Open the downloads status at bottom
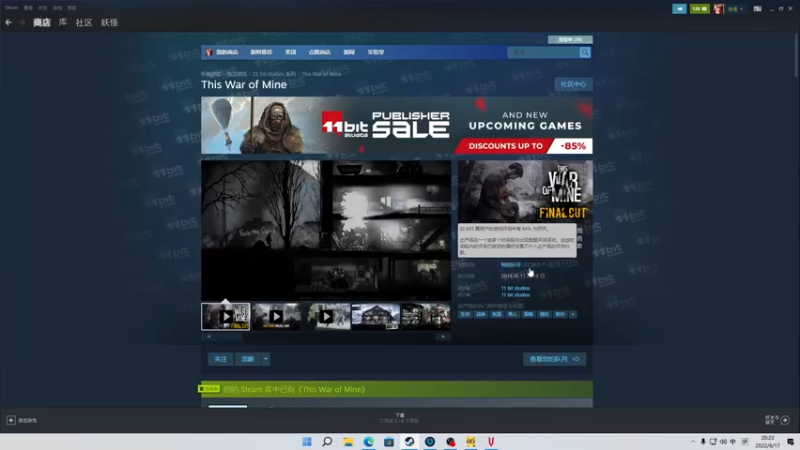The image size is (800, 450). [x=399, y=418]
